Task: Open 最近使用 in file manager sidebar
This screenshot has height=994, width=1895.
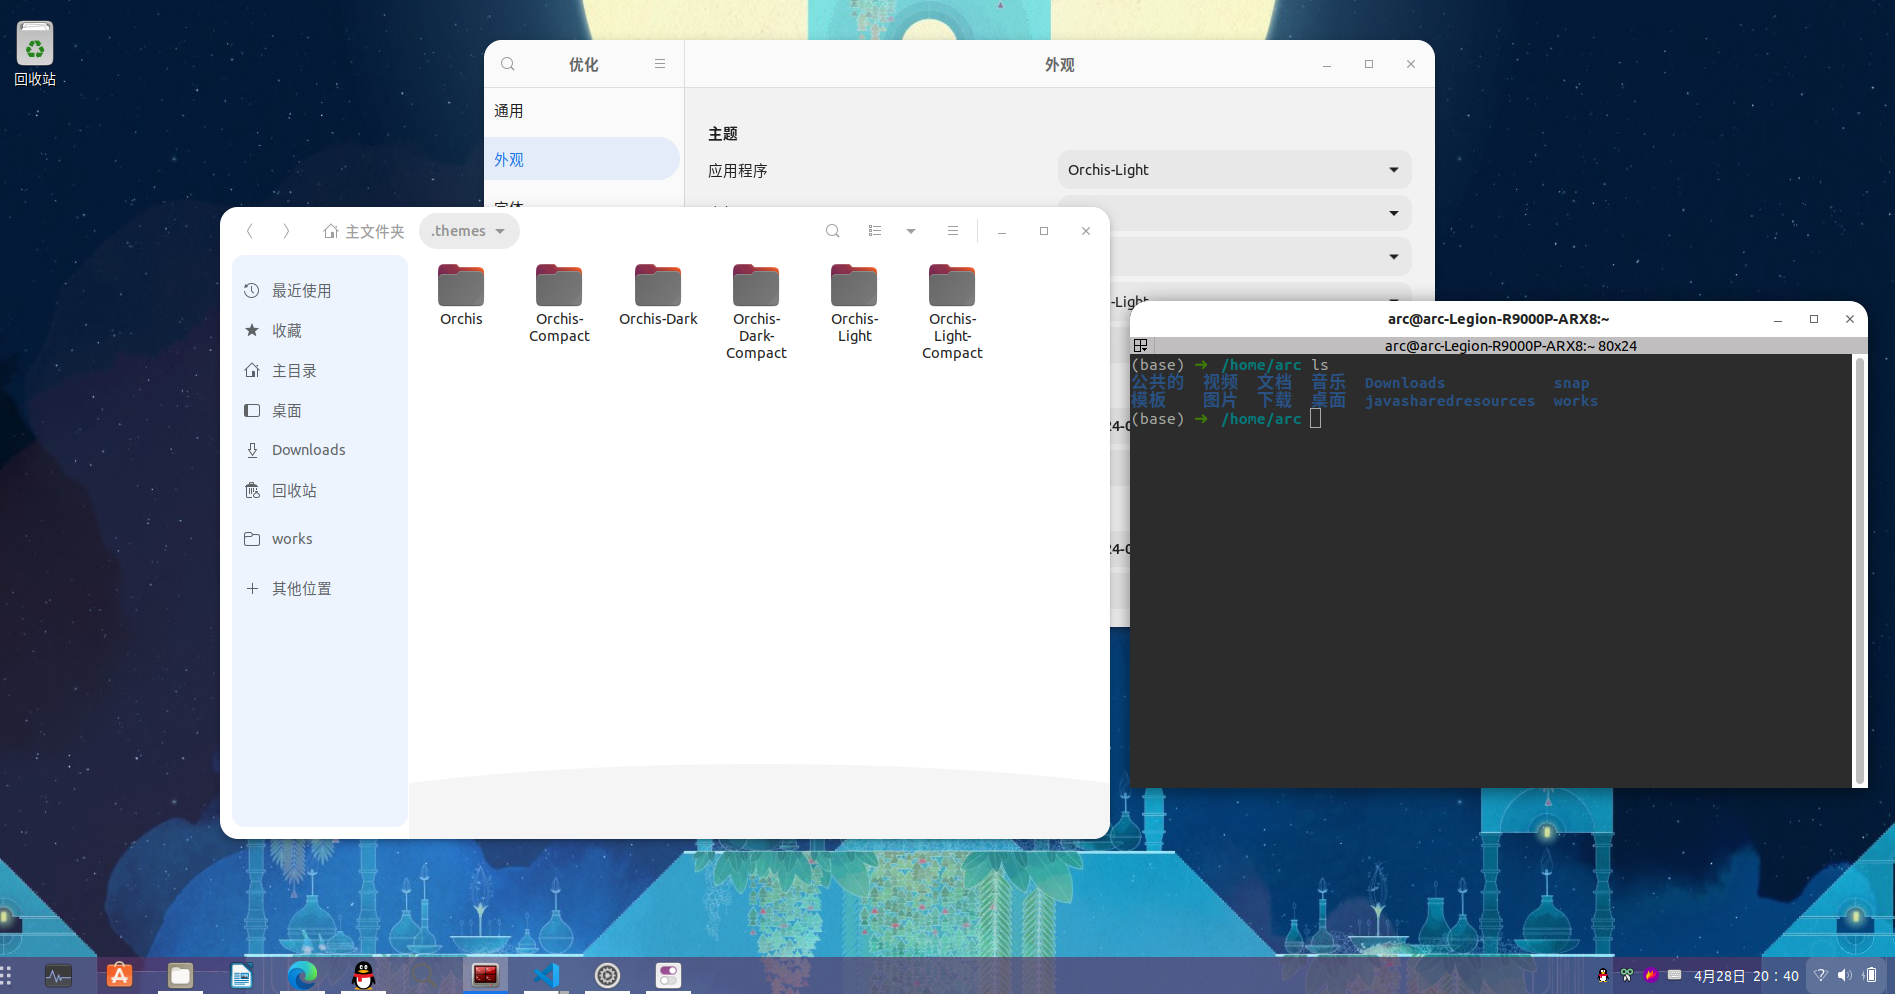Action: tap(320, 290)
